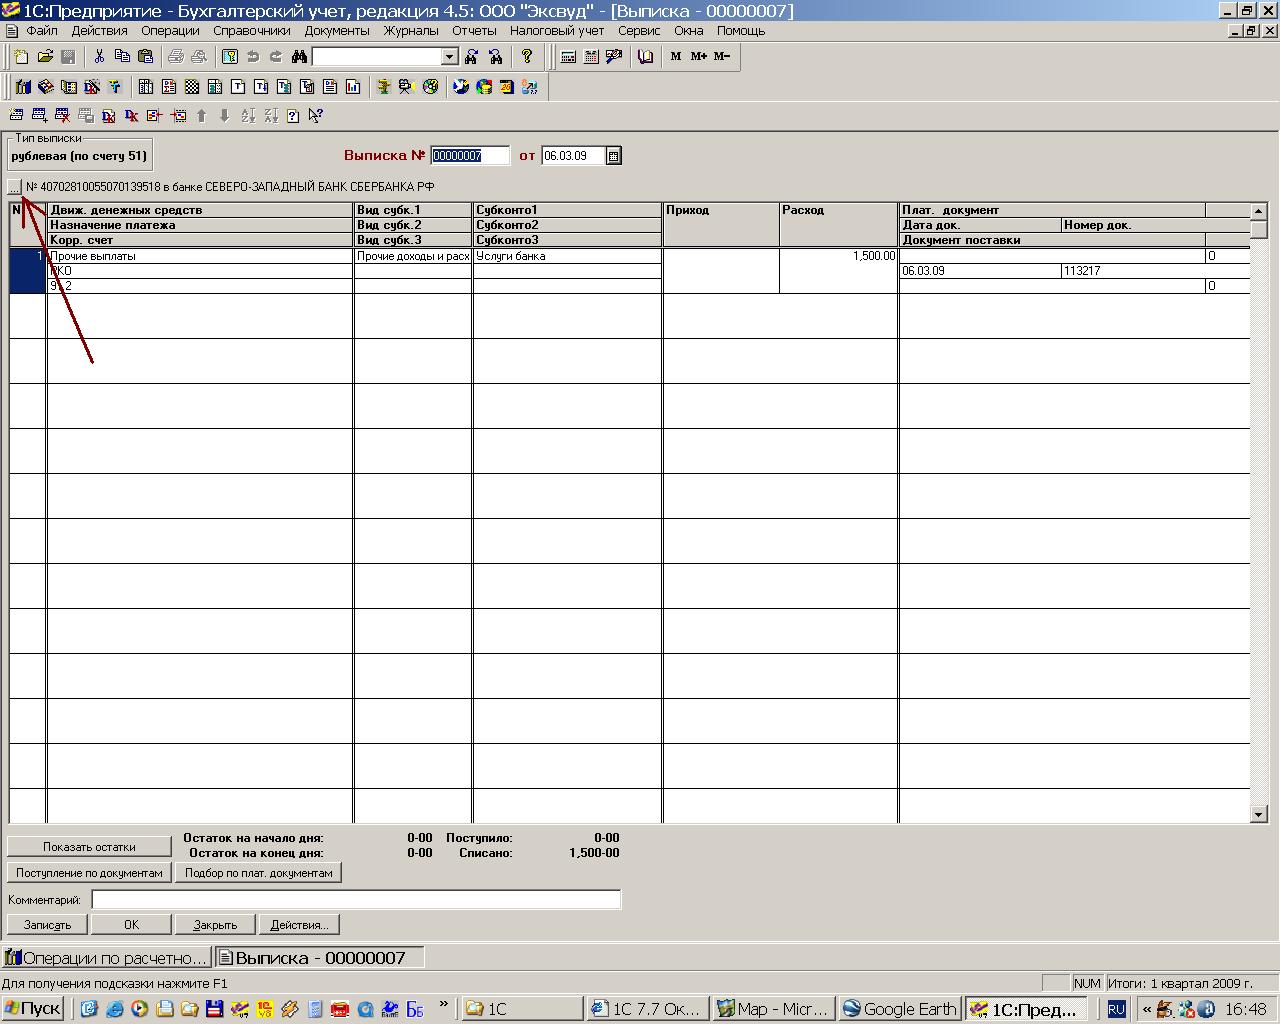Viewport: 1280px width, 1024px height.
Task: Click the Open file toolbar icon
Action: click(45, 57)
